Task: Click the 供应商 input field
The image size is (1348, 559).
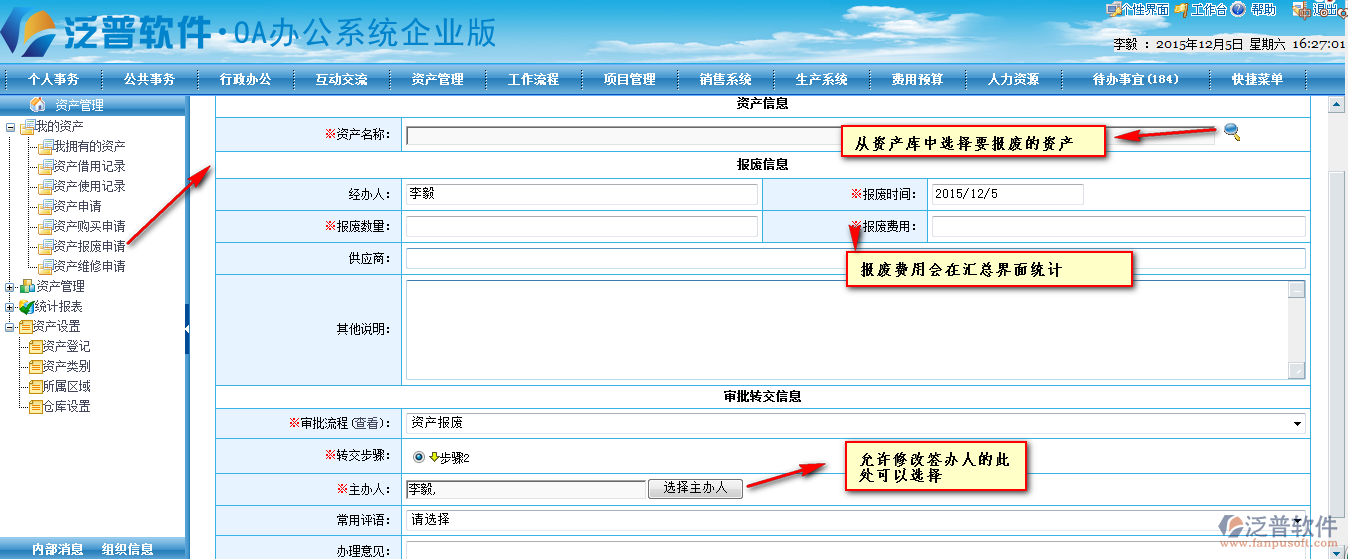Action: [x=856, y=259]
